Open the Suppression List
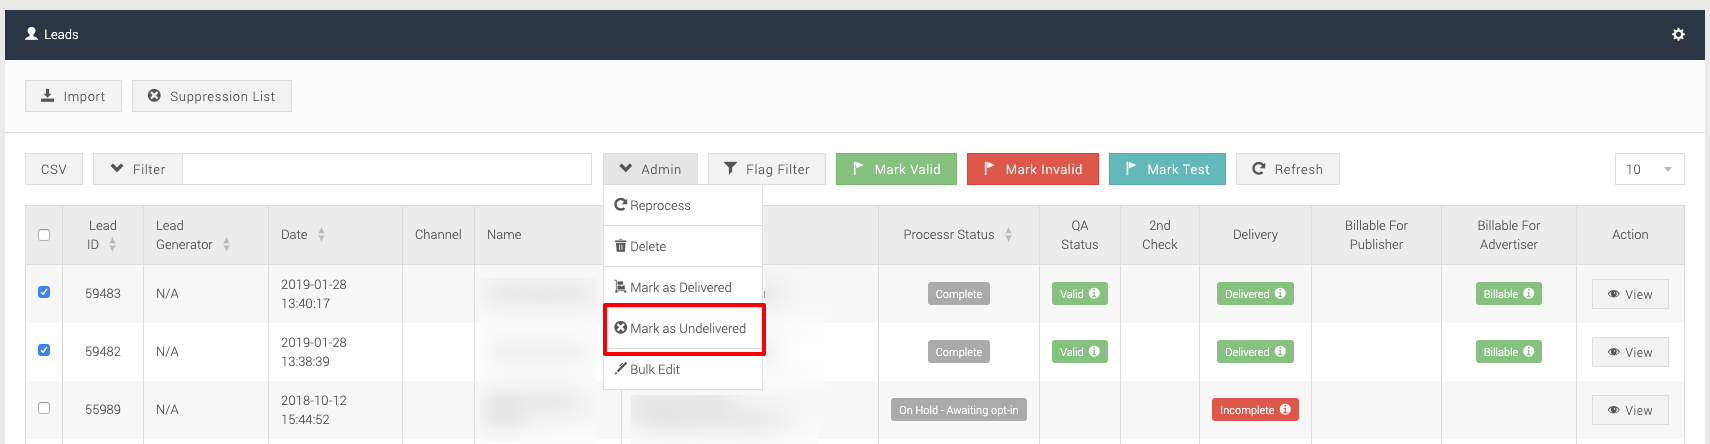Image resolution: width=1710 pixels, height=444 pixels. [x=212, y=96]
